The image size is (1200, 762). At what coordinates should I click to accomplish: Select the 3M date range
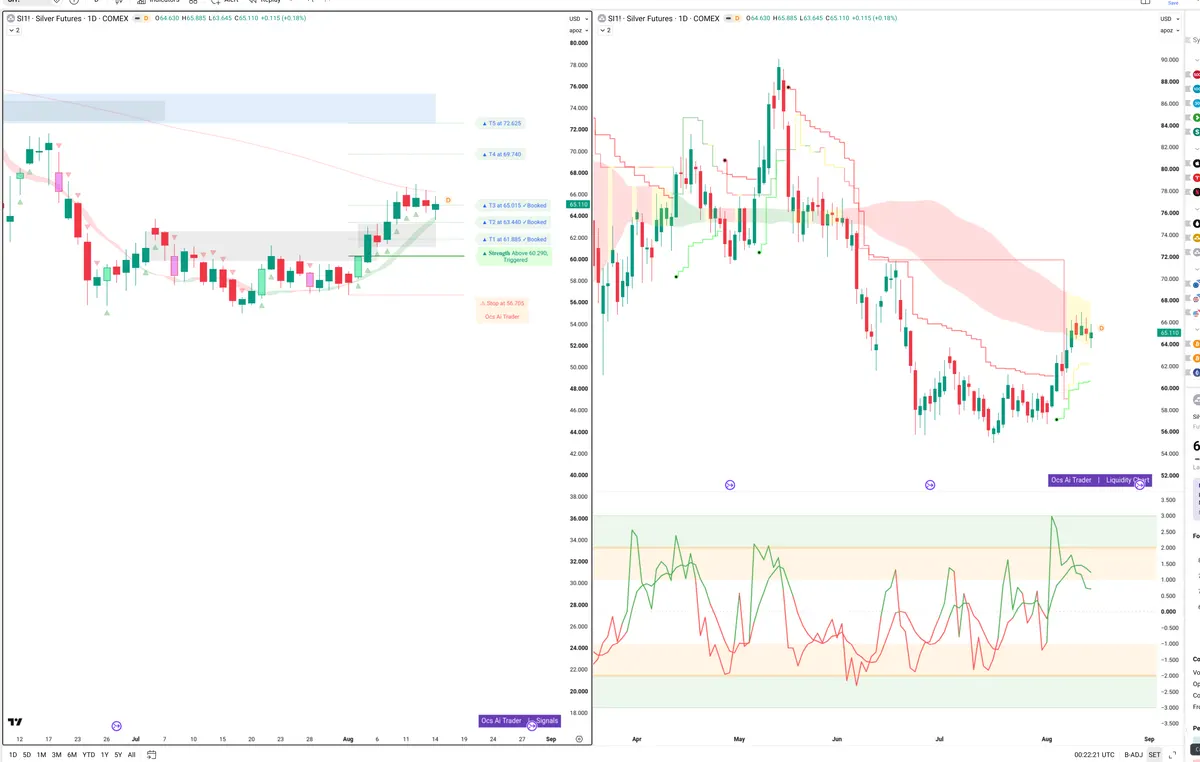(x=56, y=755)
